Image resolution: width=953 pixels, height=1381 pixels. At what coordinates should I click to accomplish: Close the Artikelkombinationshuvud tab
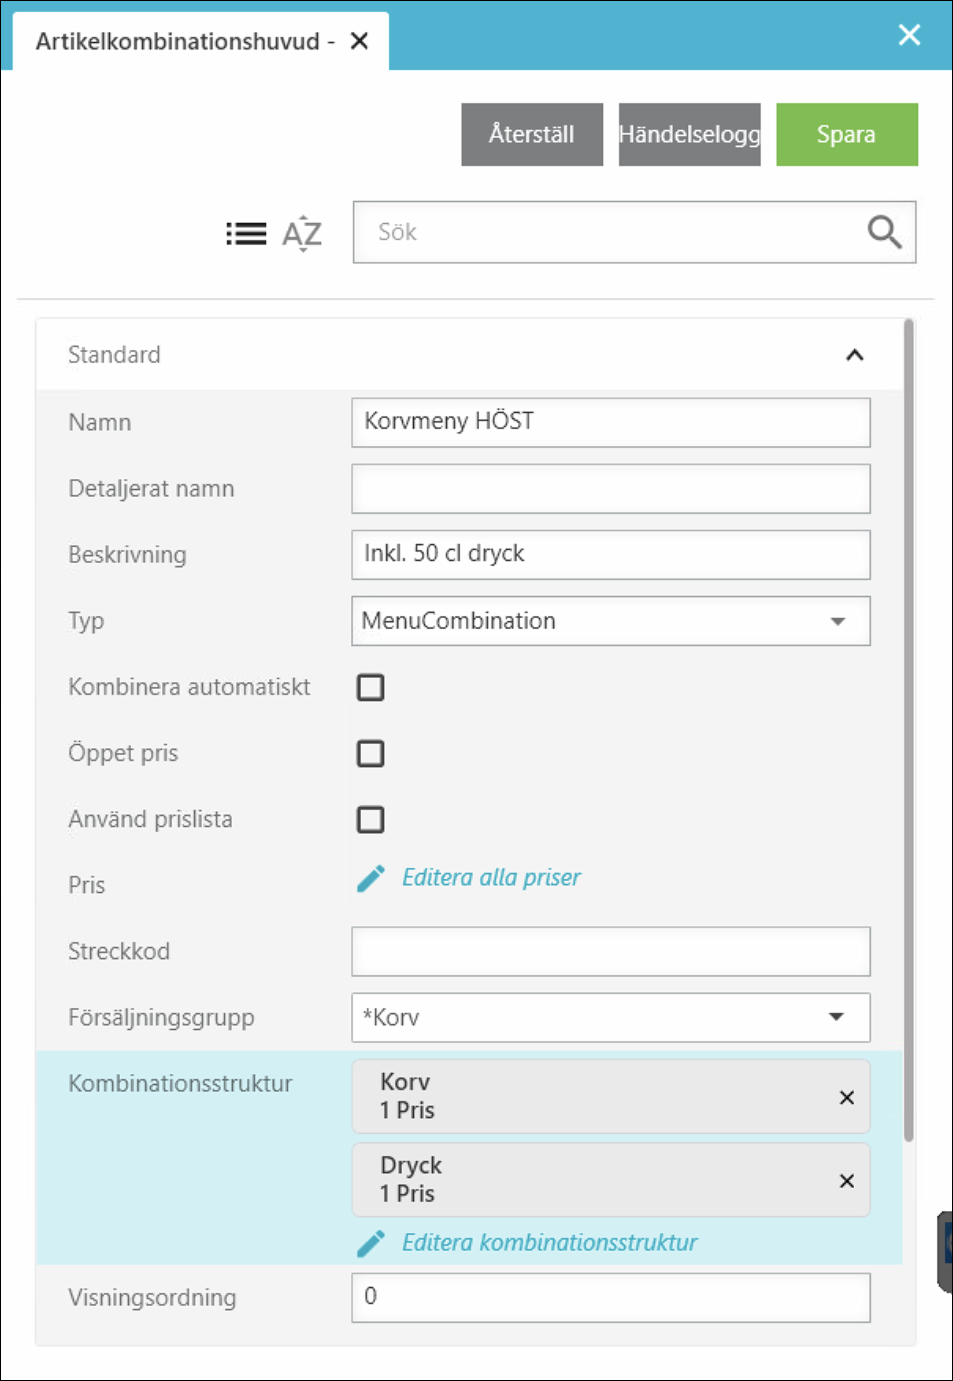click(x=360, y=41)
